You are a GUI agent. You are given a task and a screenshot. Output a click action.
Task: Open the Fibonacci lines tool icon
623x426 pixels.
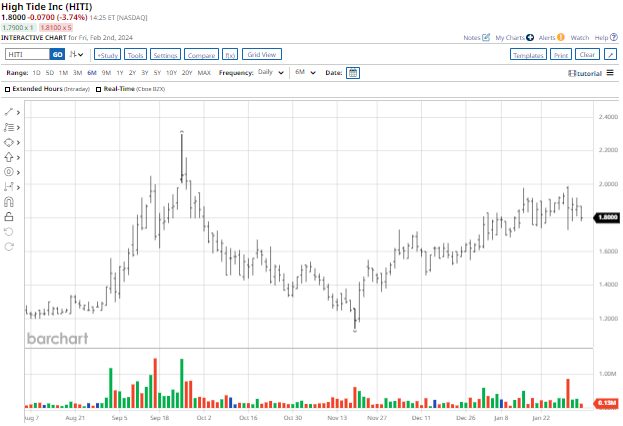[9, 128]
